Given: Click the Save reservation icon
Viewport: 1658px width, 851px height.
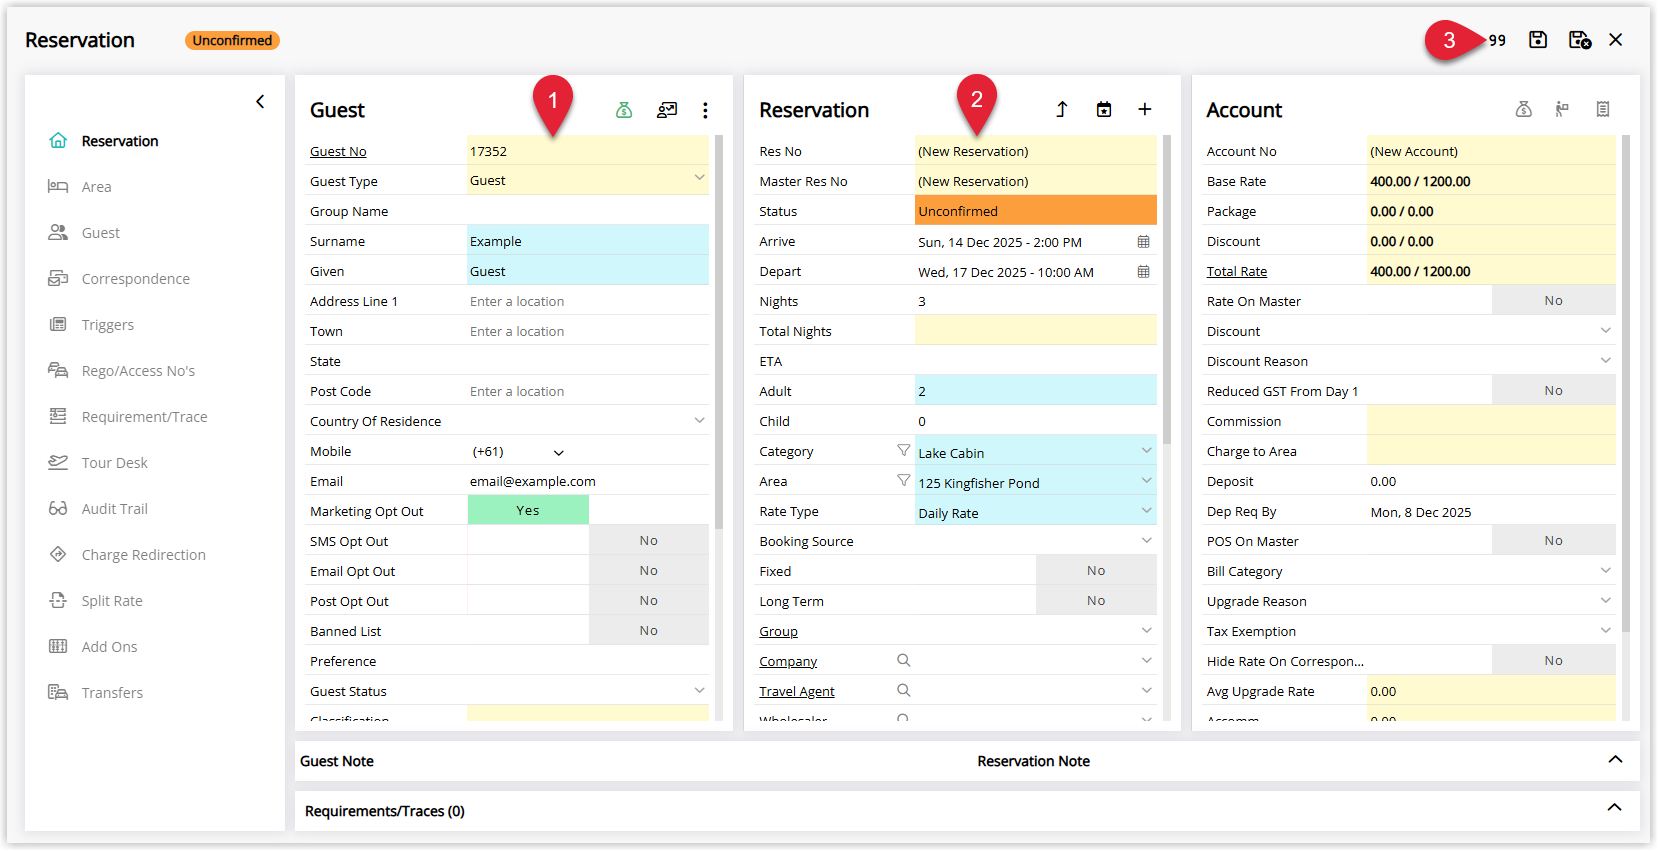Looking at the screenshot, I should coord(1538,40).
